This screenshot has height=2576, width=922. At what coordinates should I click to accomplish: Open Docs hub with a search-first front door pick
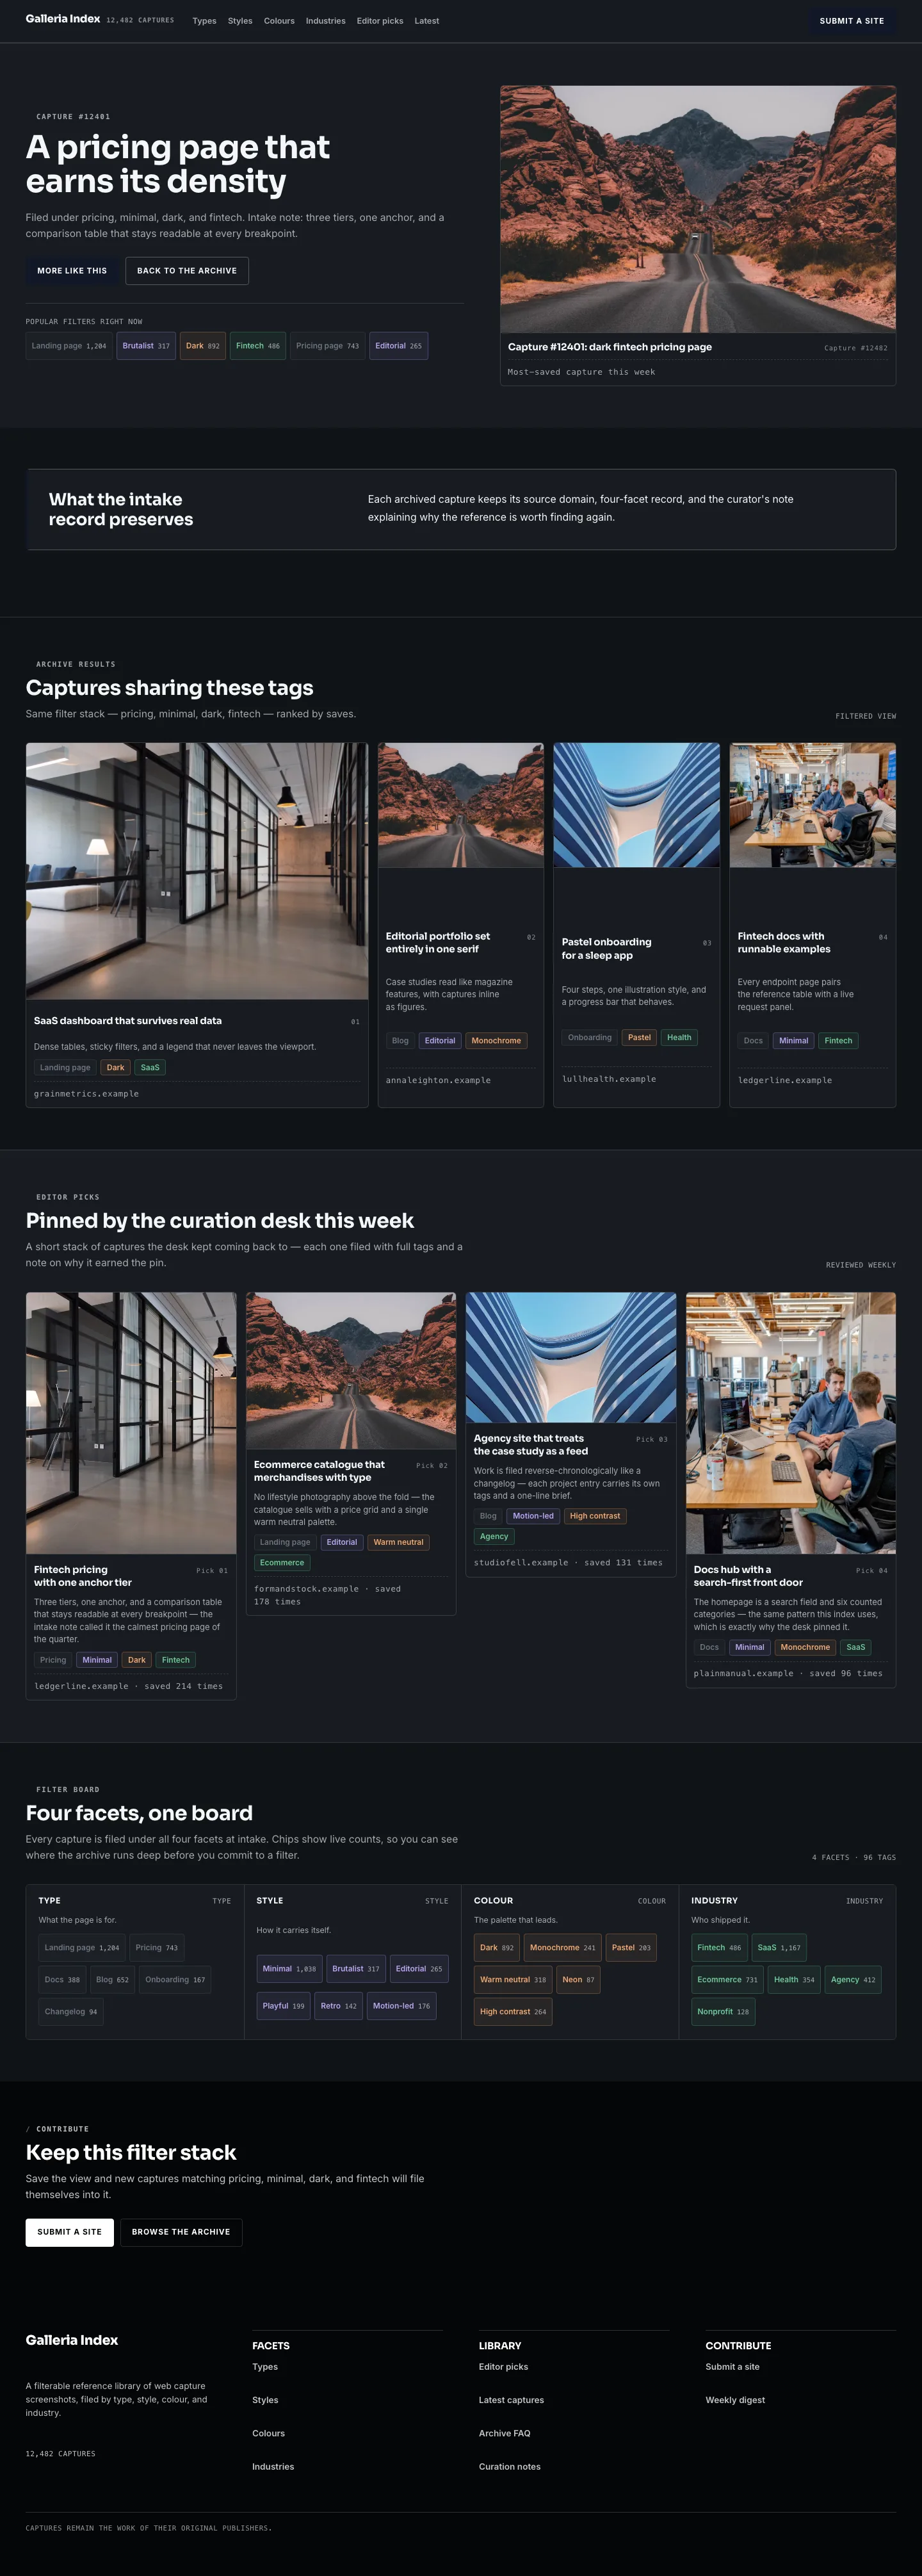click(748, 1576)
